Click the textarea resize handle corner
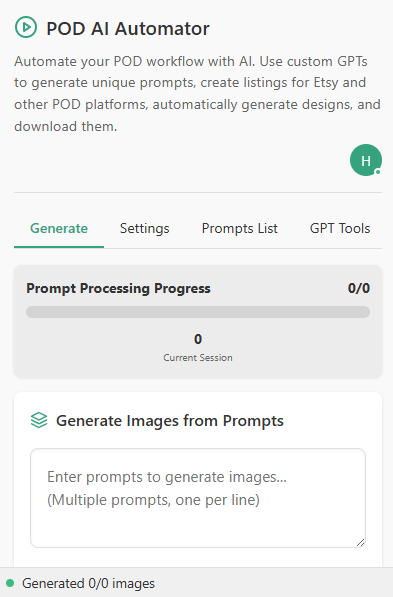The height and width of the screenshot is (597, 393). (360, 543)
